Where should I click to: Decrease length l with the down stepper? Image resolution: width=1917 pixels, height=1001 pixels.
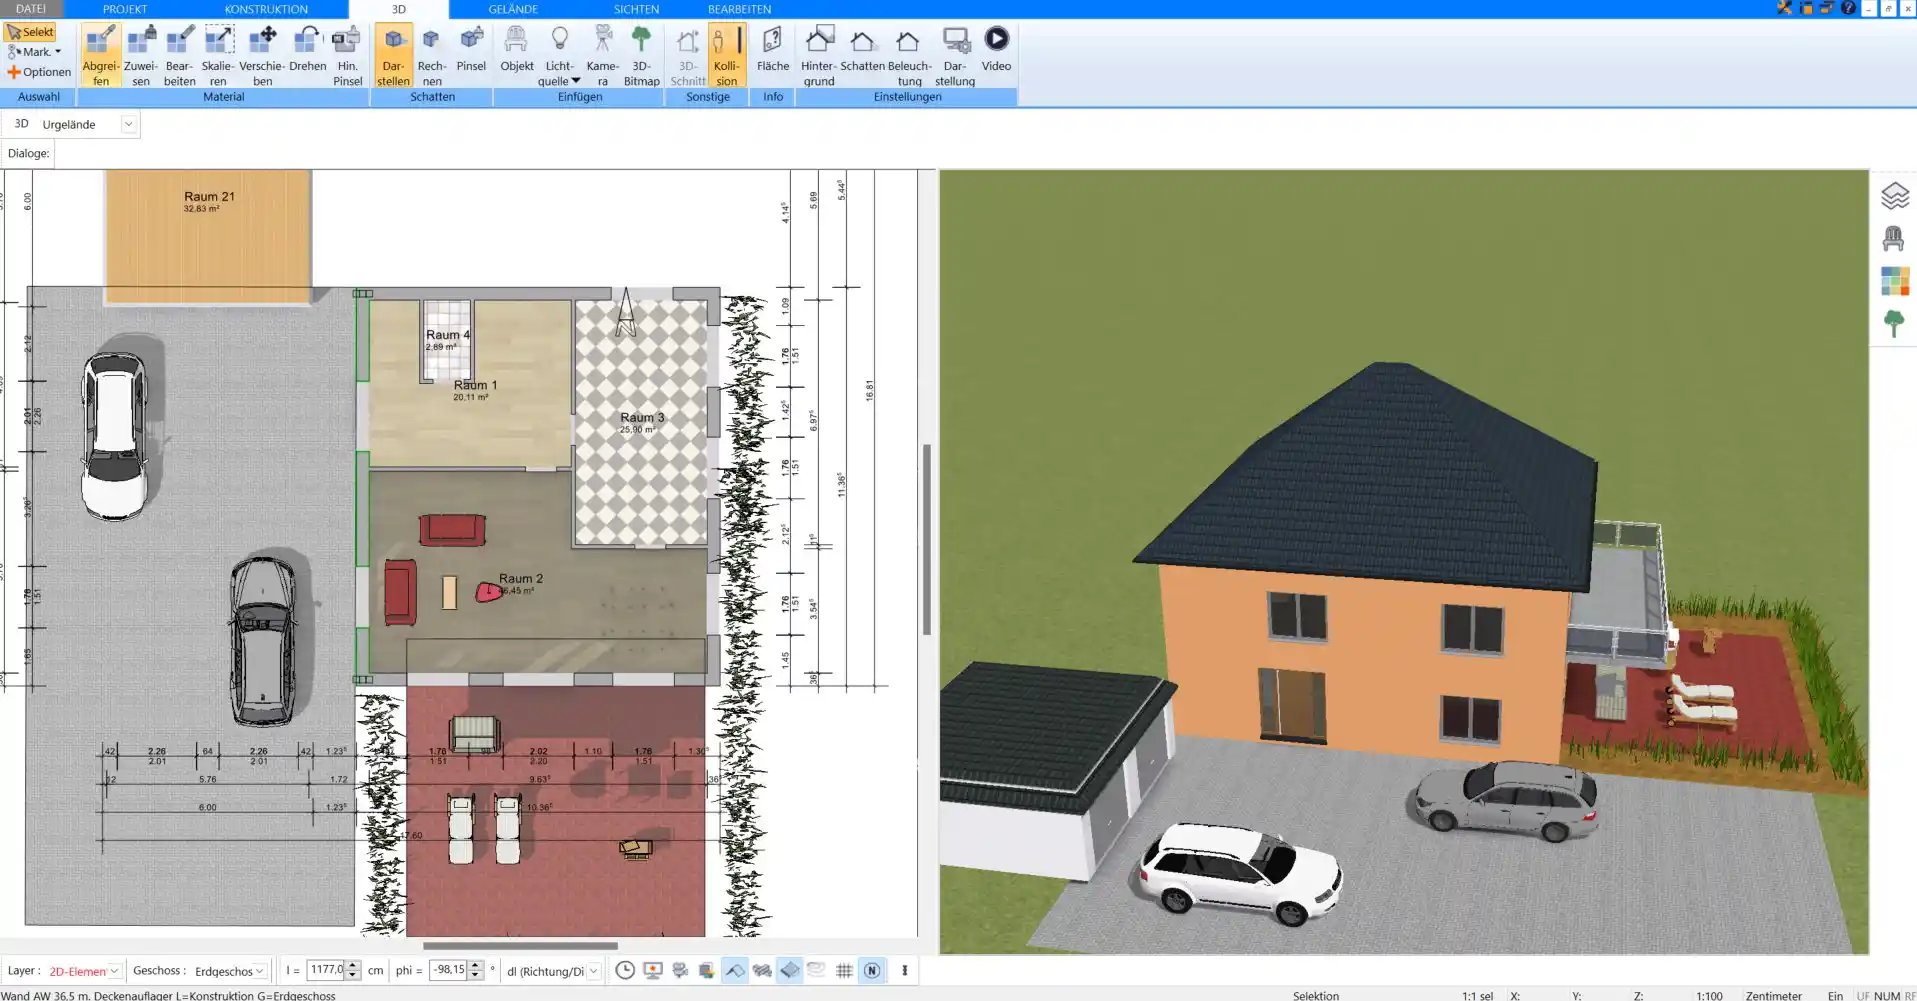[352, 975]
